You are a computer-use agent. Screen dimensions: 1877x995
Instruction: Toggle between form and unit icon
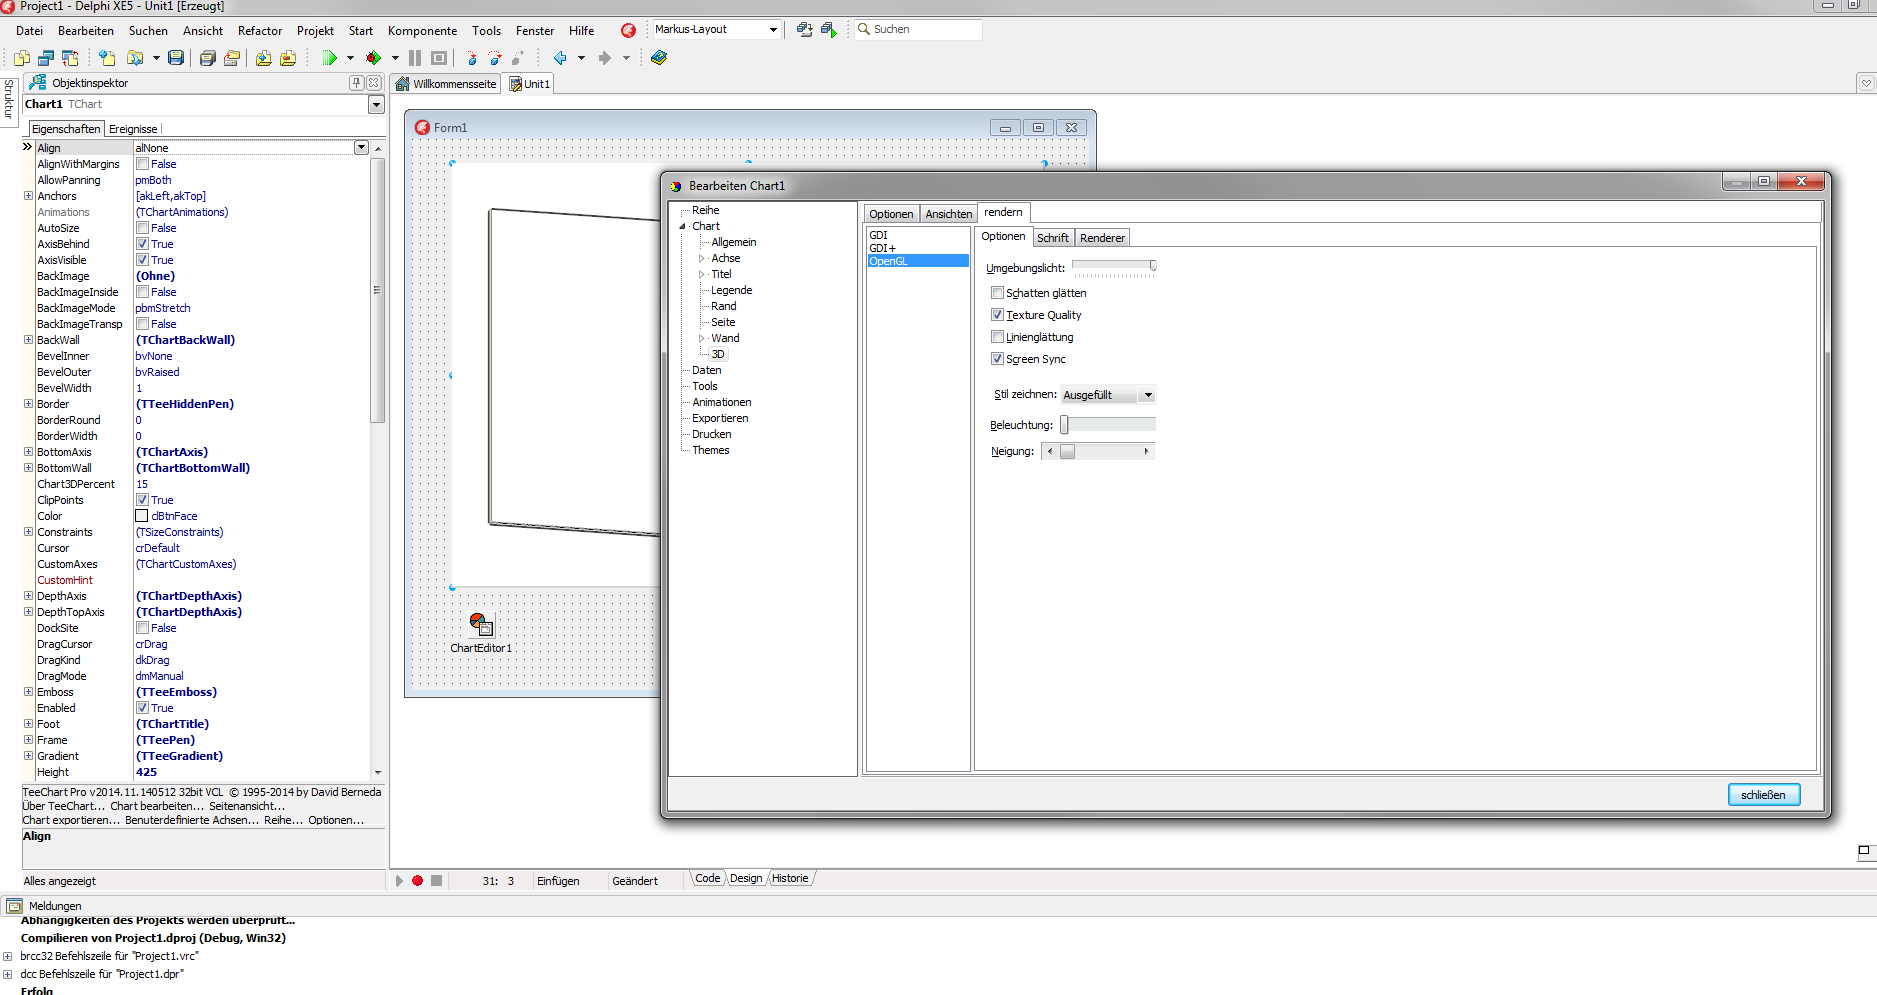pyautogui.click(x=70, y=58)
